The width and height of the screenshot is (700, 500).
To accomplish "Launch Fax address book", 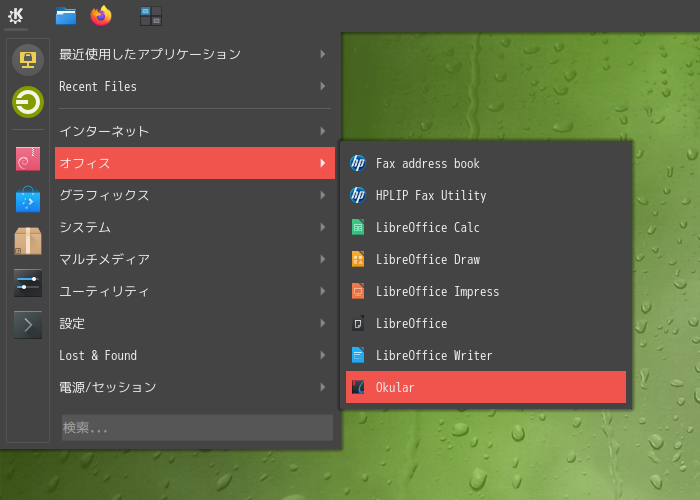I will [486, 163].
